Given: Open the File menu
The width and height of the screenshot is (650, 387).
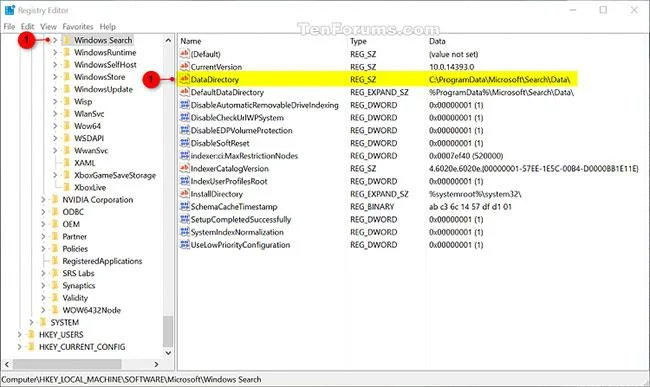Looking at the screenshot, I should coord(9,27).
